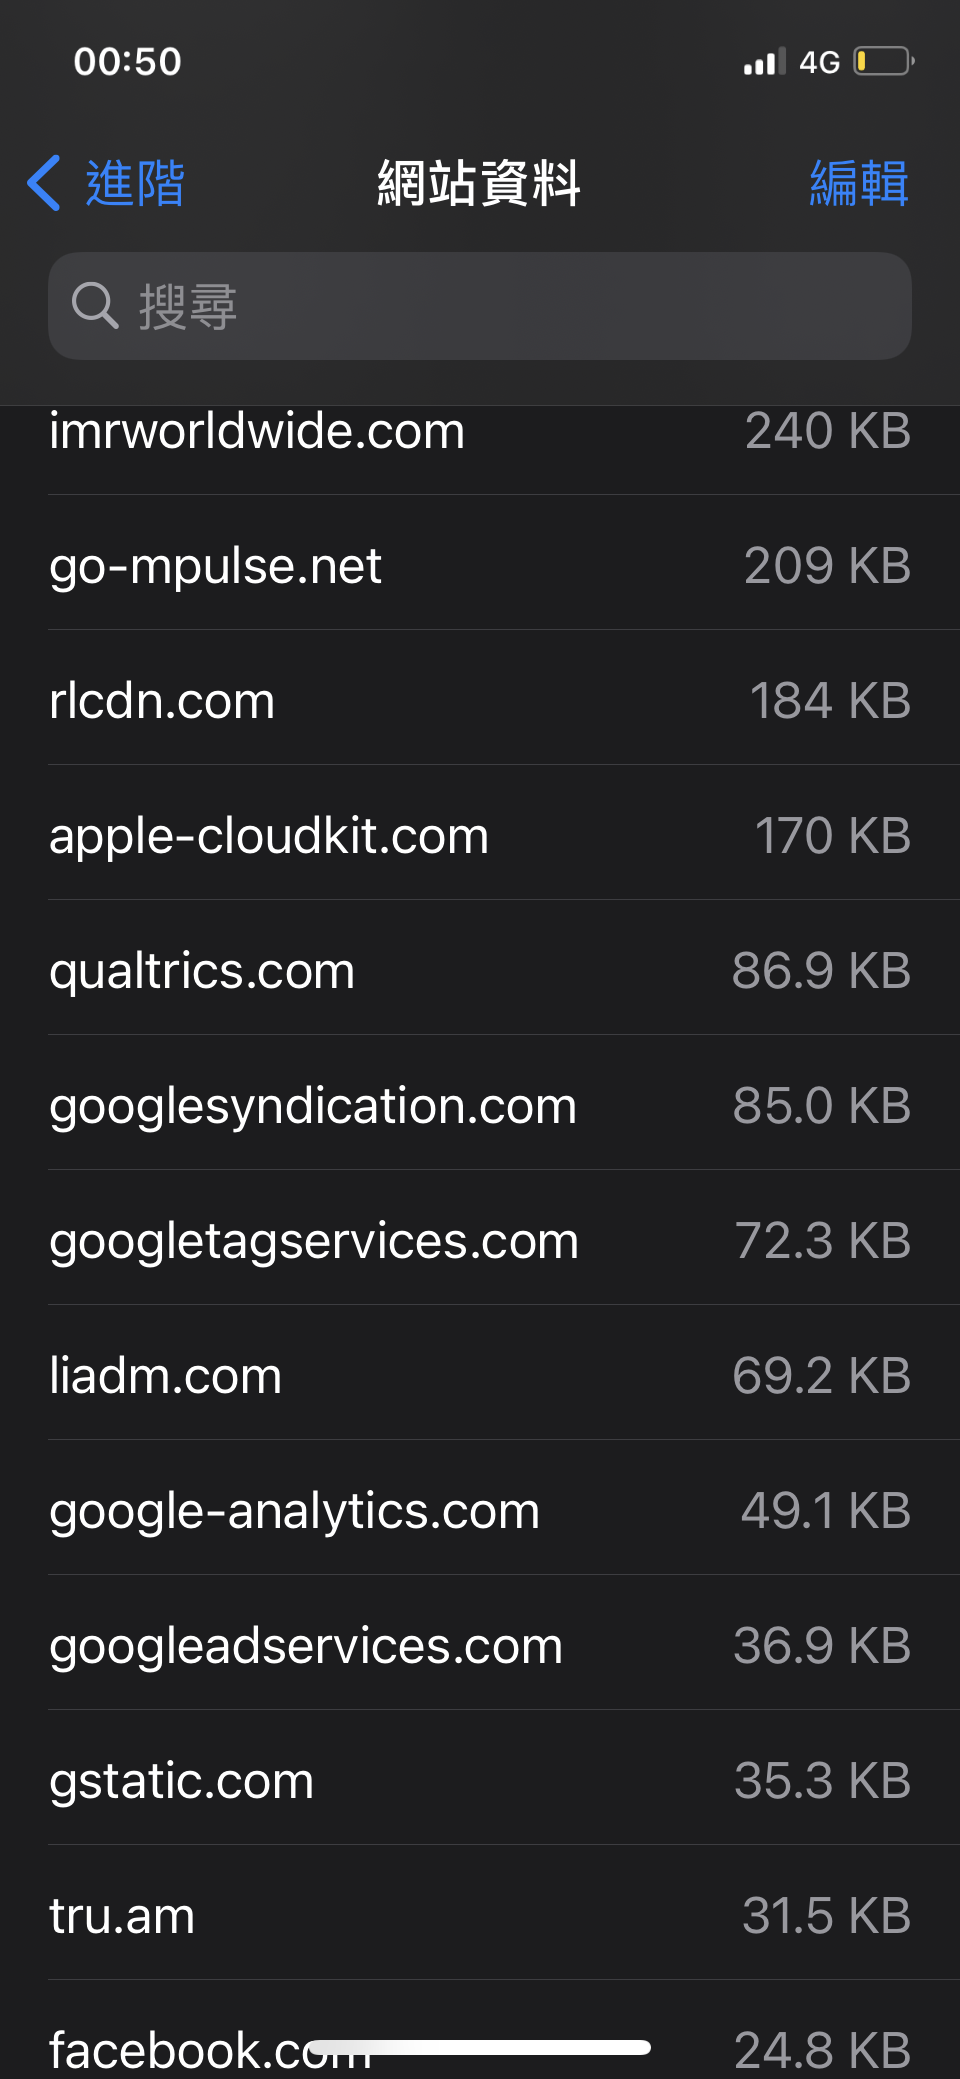The height and width of the screenshot is (2079, 960).
Task: Choose the apple-cloudkit.com row
Action: pyautogui.click(x=480, y=836)
